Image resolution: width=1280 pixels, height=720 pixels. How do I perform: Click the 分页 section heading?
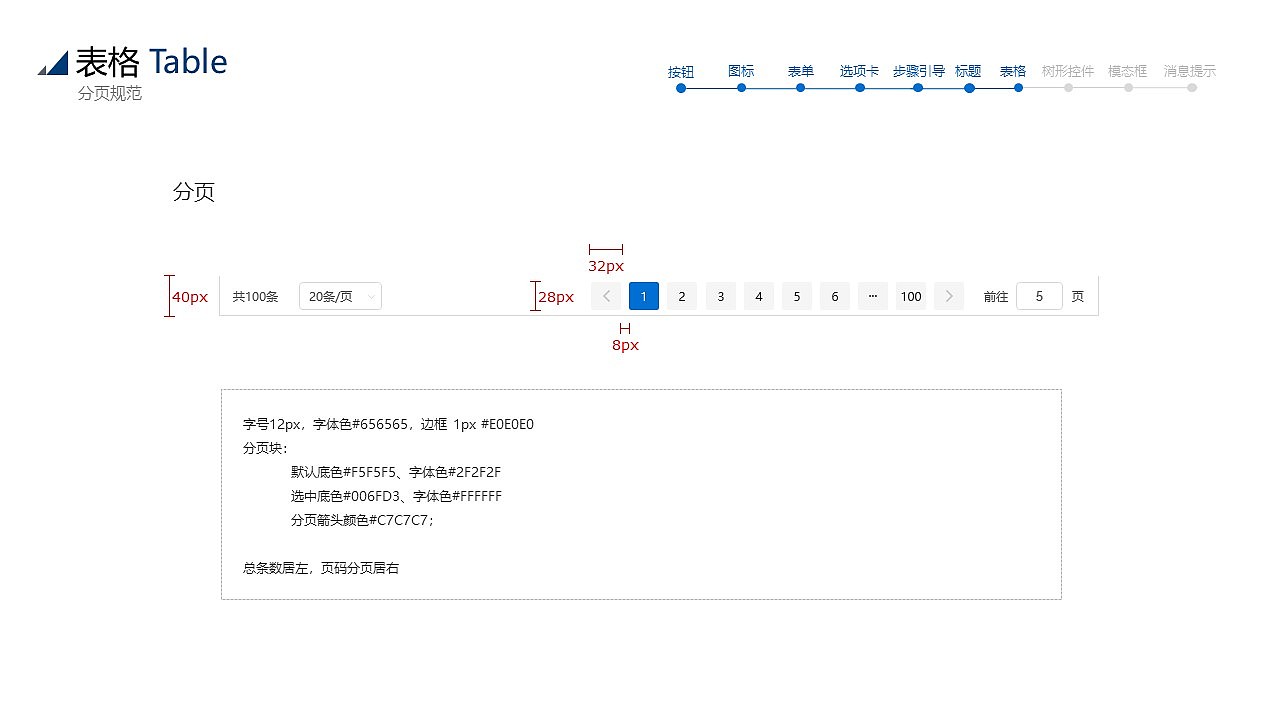194,192
